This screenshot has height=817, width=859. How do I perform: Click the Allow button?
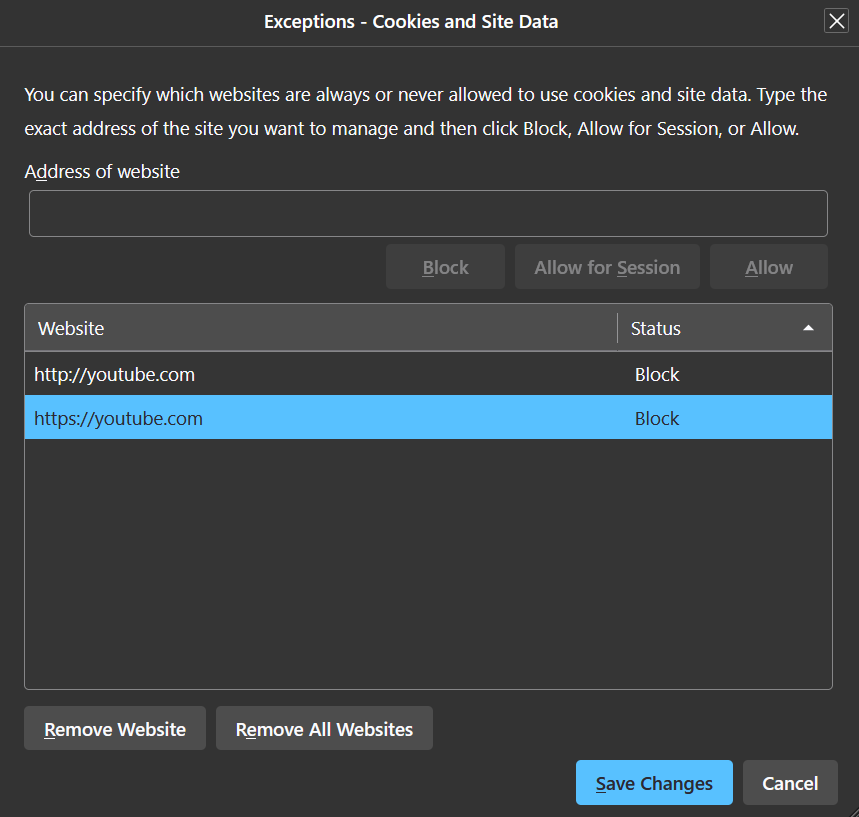pos(769,267)
